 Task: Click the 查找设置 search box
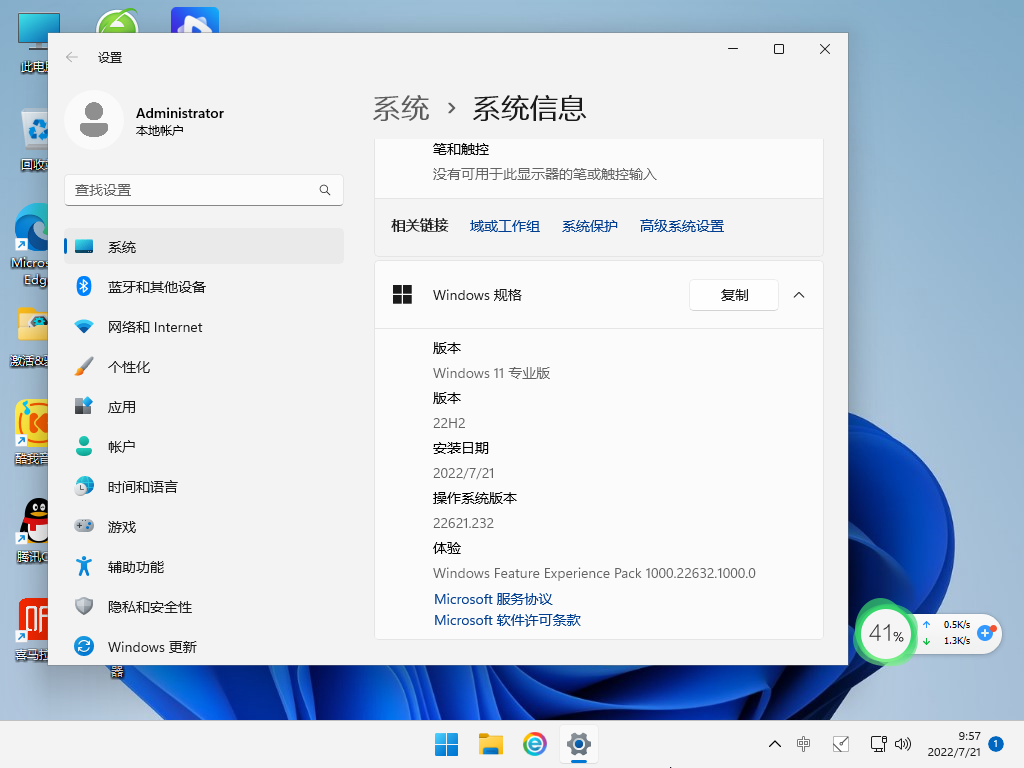pyautogui.click(x=204, y=190)
